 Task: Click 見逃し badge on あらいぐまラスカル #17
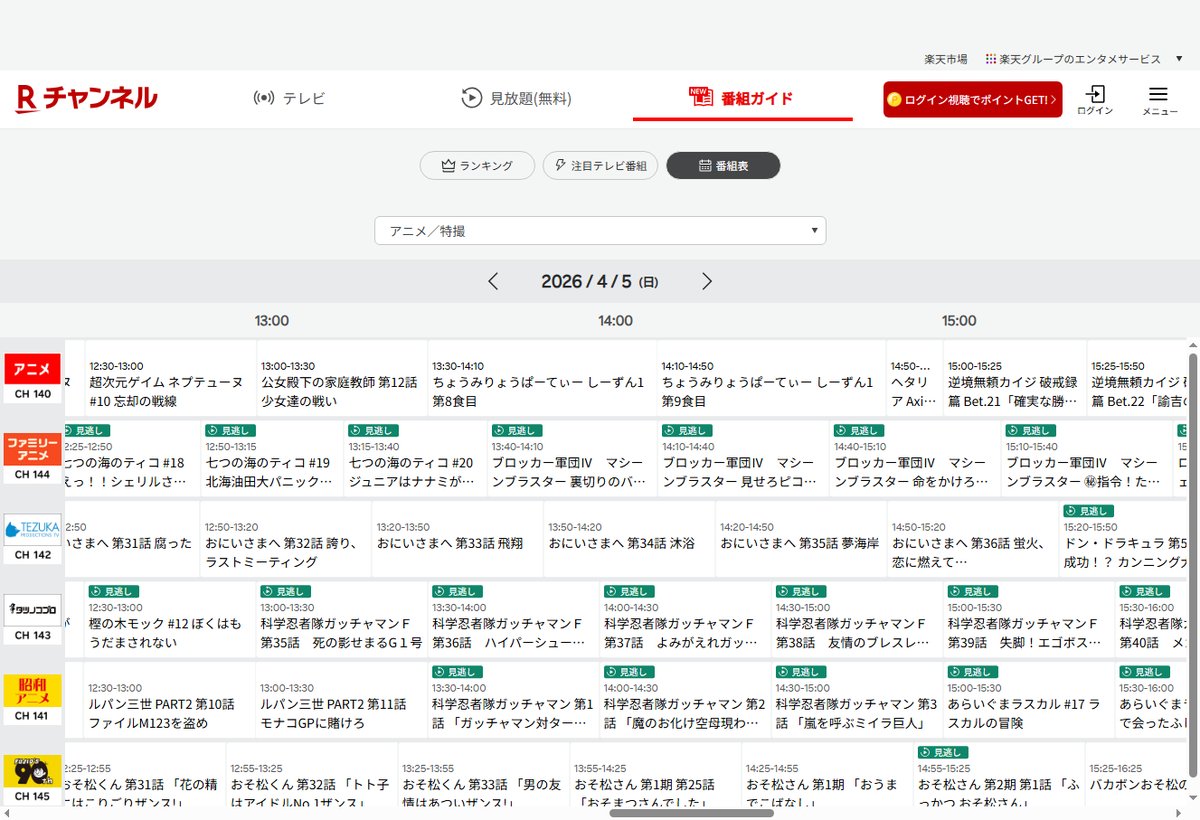[973, 671]
